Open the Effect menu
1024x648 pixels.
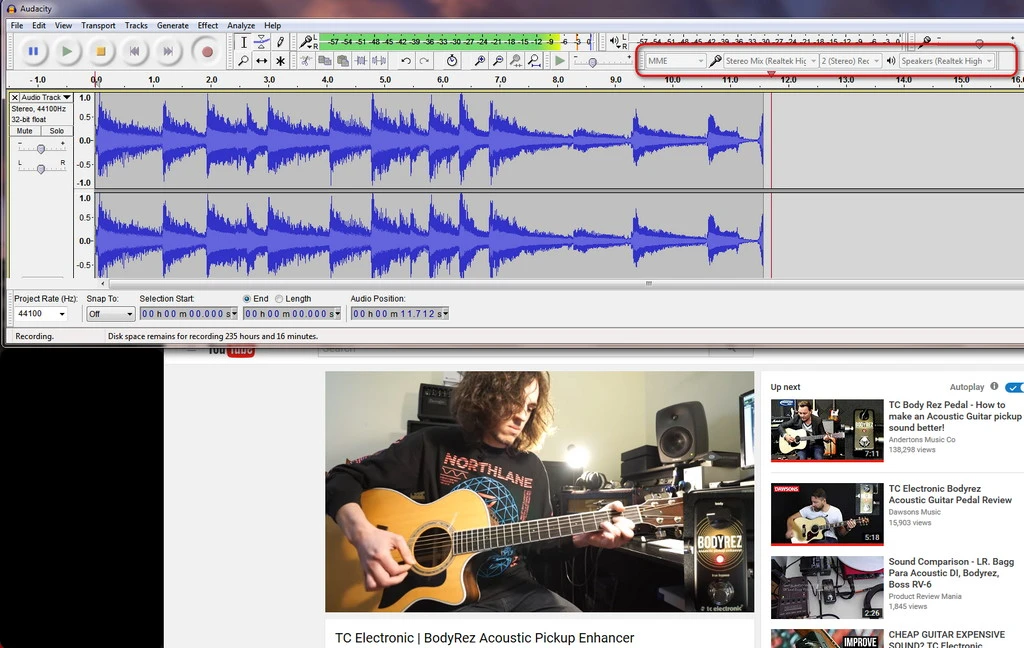[x=208, y=25]
